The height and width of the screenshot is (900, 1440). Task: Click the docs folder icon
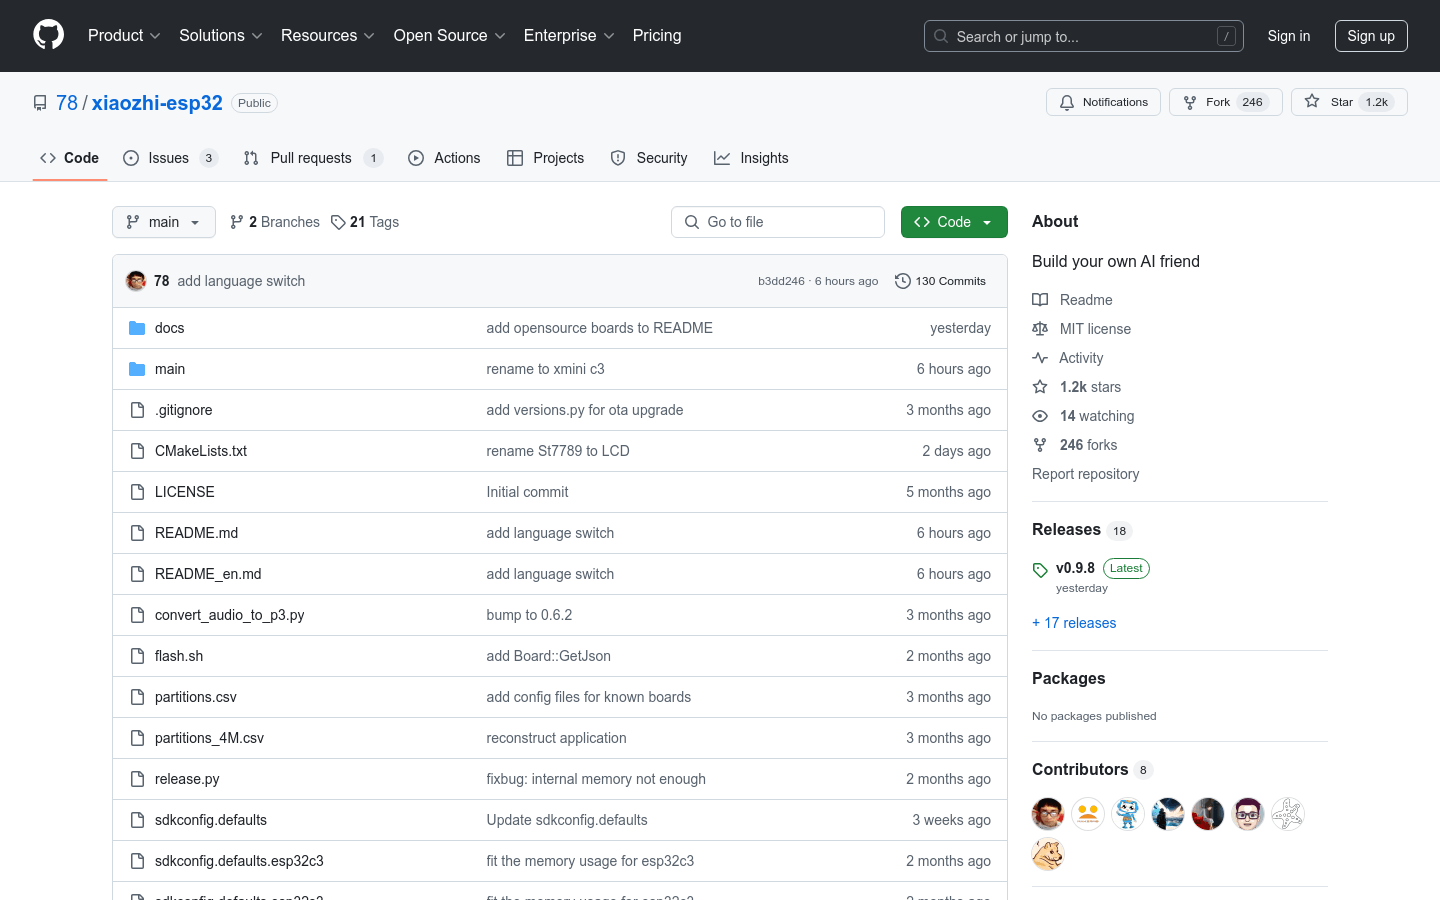tap(137, 328)
